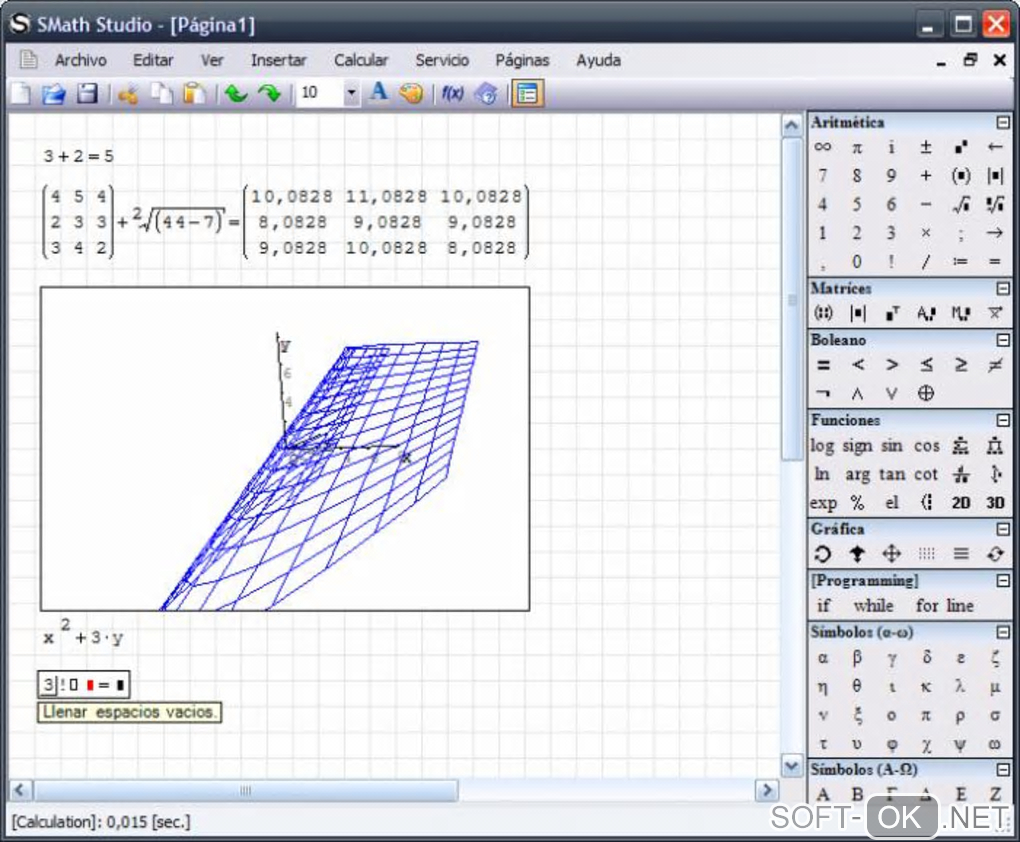Screen dimensions: 1020x842
Task: Insert the factorial symbol in Aritmética
Action: click(x=891, y=262)
